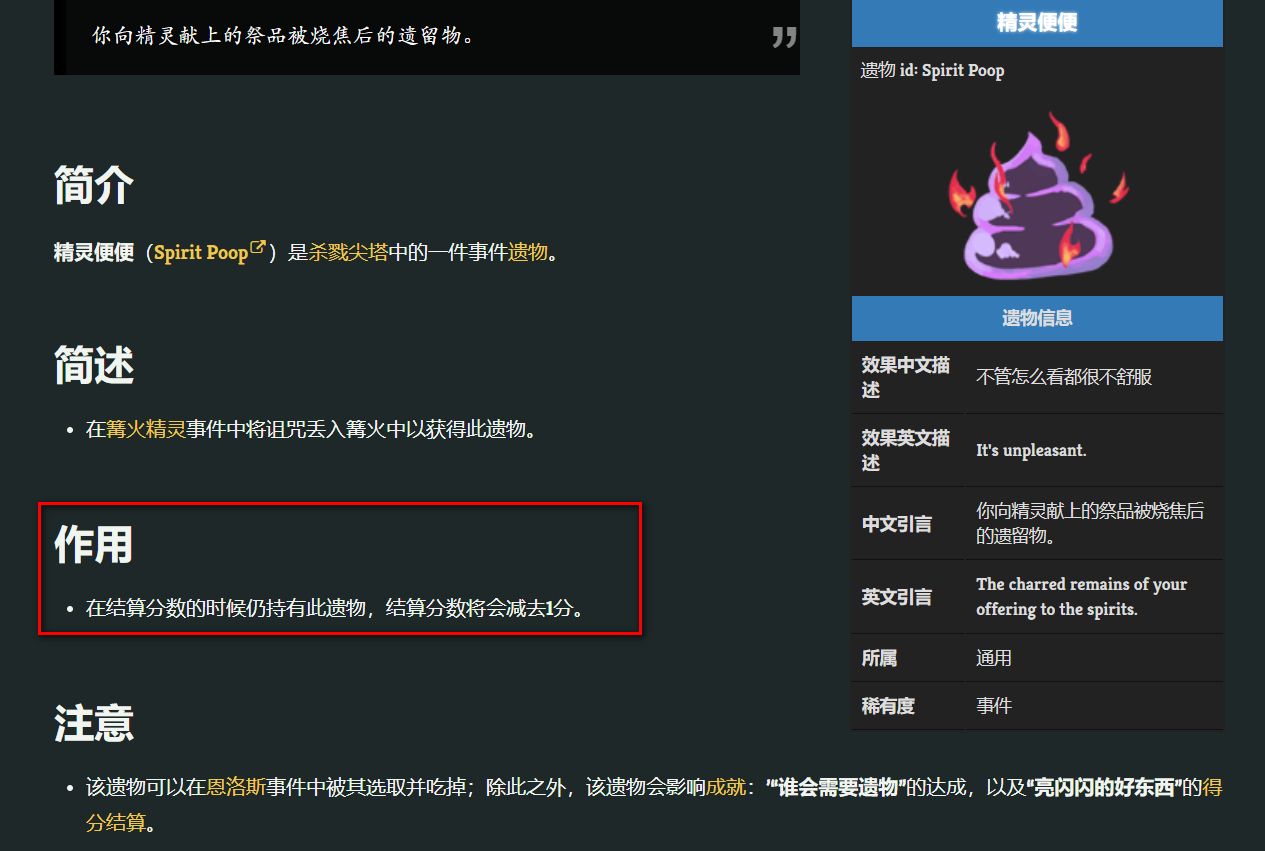Click the bold text "亮闪闪的好东西"
The image size is (1265, 851).
1104,787
